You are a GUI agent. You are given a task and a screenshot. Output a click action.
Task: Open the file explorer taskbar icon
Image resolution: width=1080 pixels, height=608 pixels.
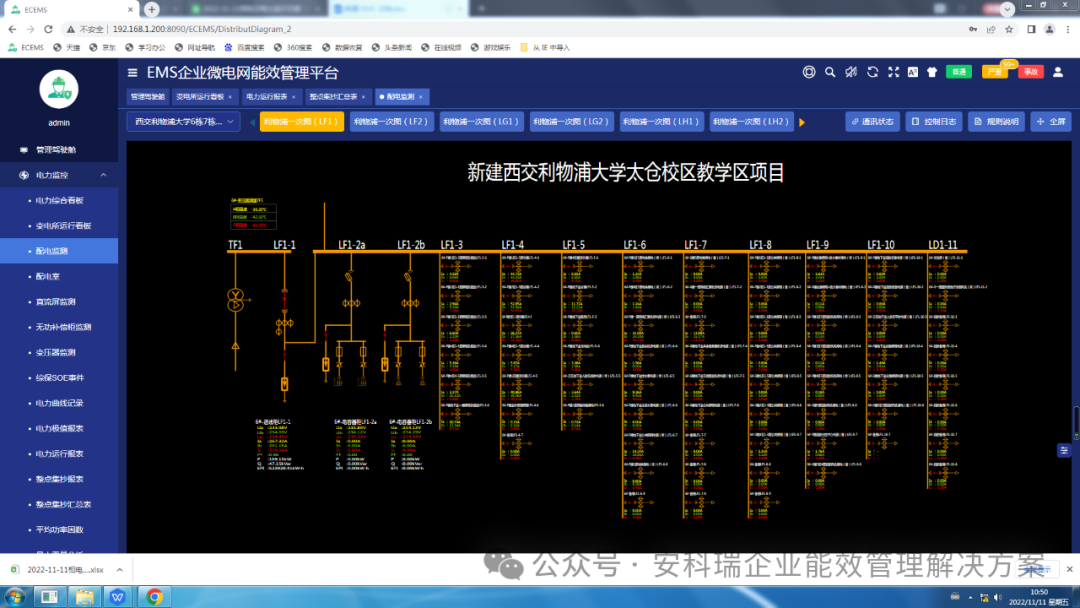point(84,596)
